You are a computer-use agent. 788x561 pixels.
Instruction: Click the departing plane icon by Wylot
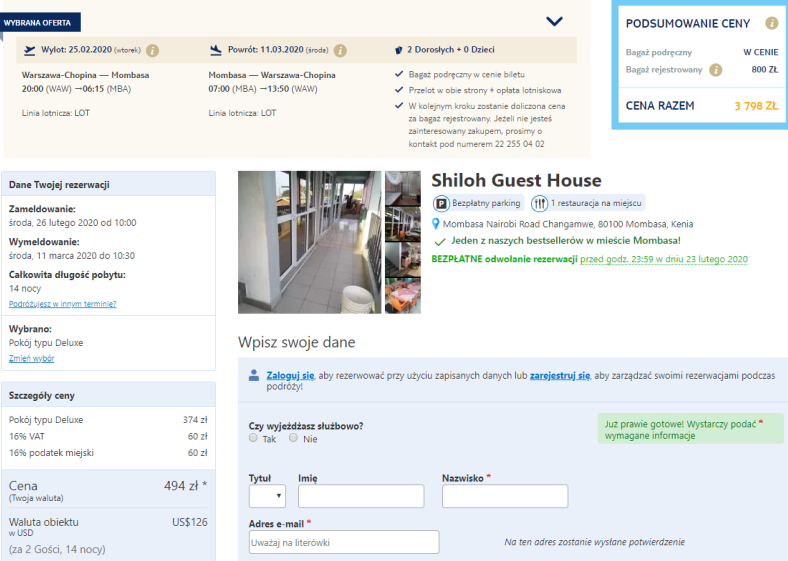[30, 50]
